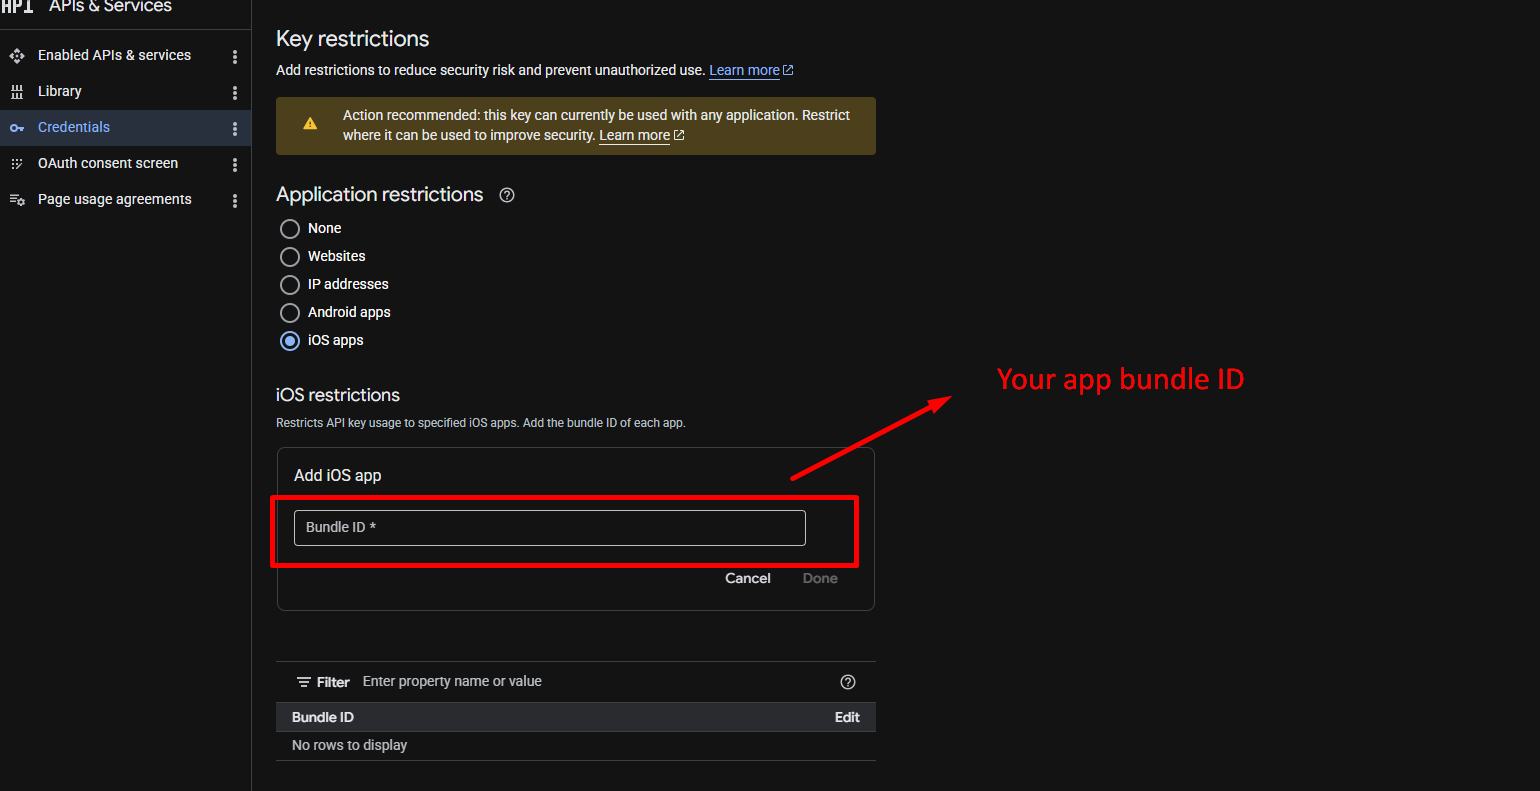The image size is (1540, 791).
Task: Select None application restriction
Action: click(290, 229)
